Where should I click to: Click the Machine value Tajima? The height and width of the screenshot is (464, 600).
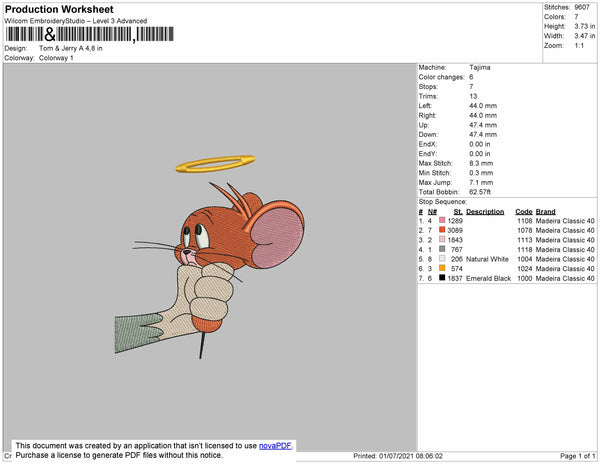click(480, 67)
